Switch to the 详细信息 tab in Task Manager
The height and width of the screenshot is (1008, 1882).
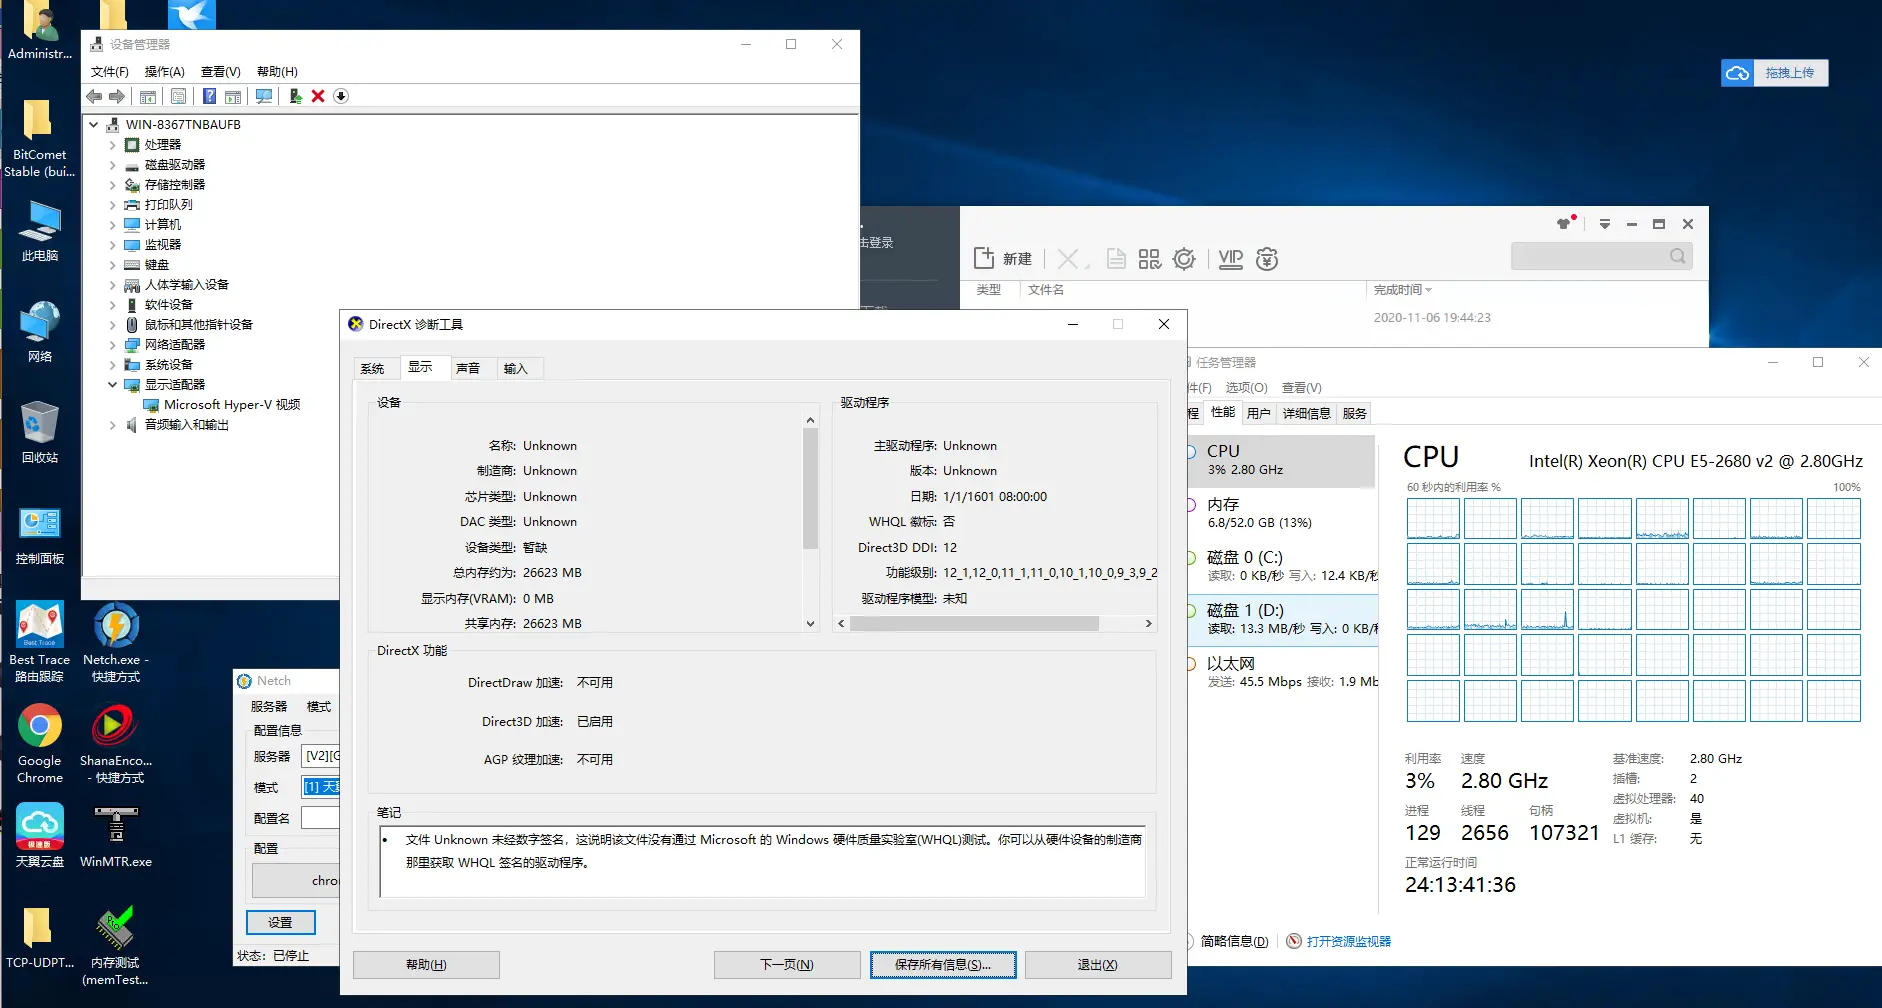coord(1307,413)
